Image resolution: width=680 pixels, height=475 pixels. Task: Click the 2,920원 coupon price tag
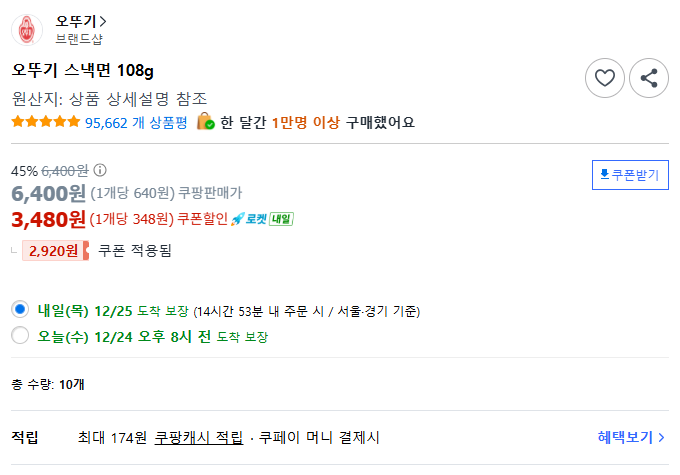(x=55, y=251)
